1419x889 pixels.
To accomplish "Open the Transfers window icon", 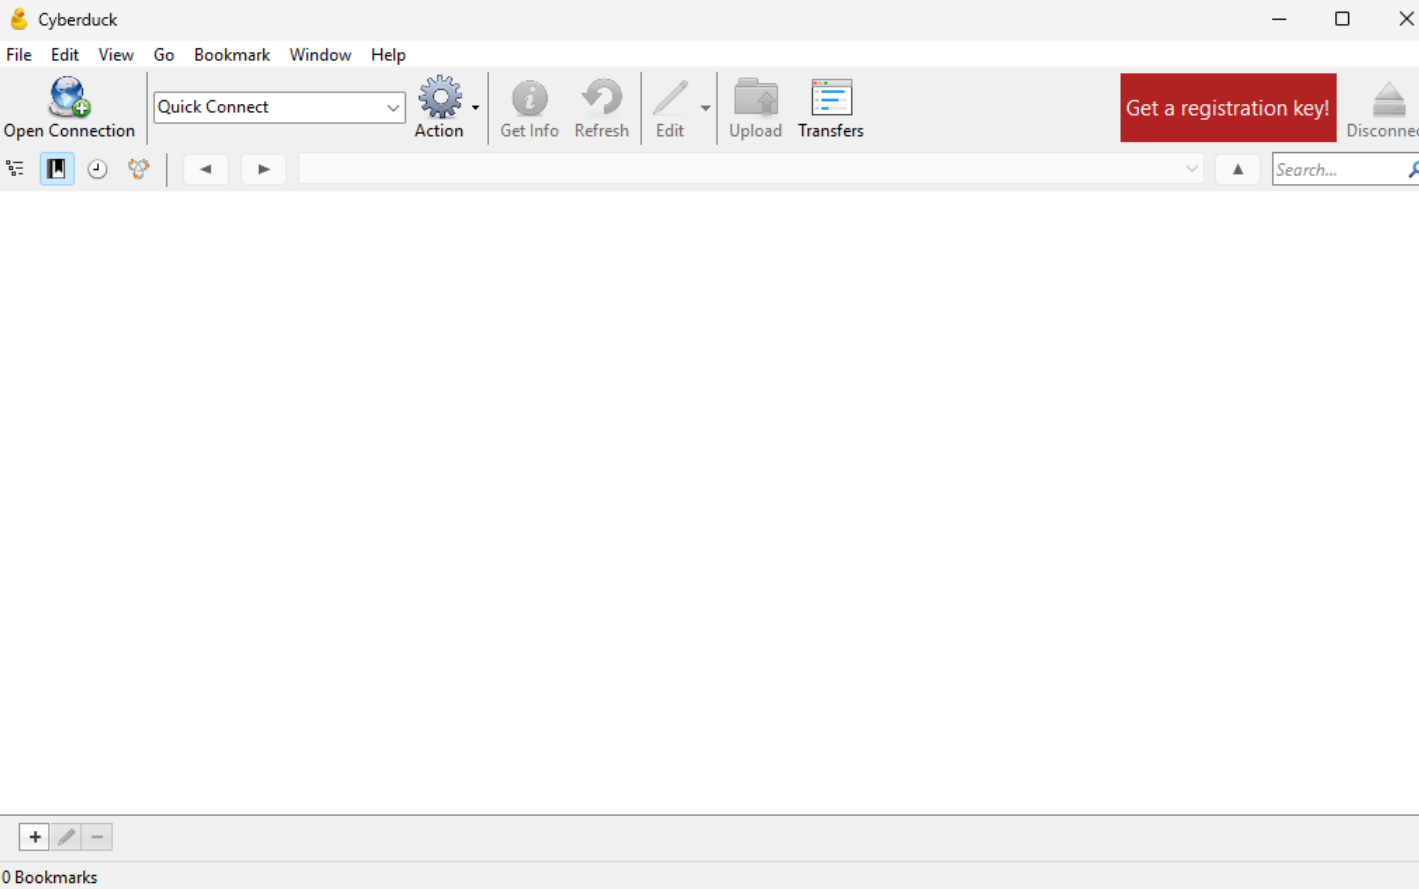I will point(830,98).
